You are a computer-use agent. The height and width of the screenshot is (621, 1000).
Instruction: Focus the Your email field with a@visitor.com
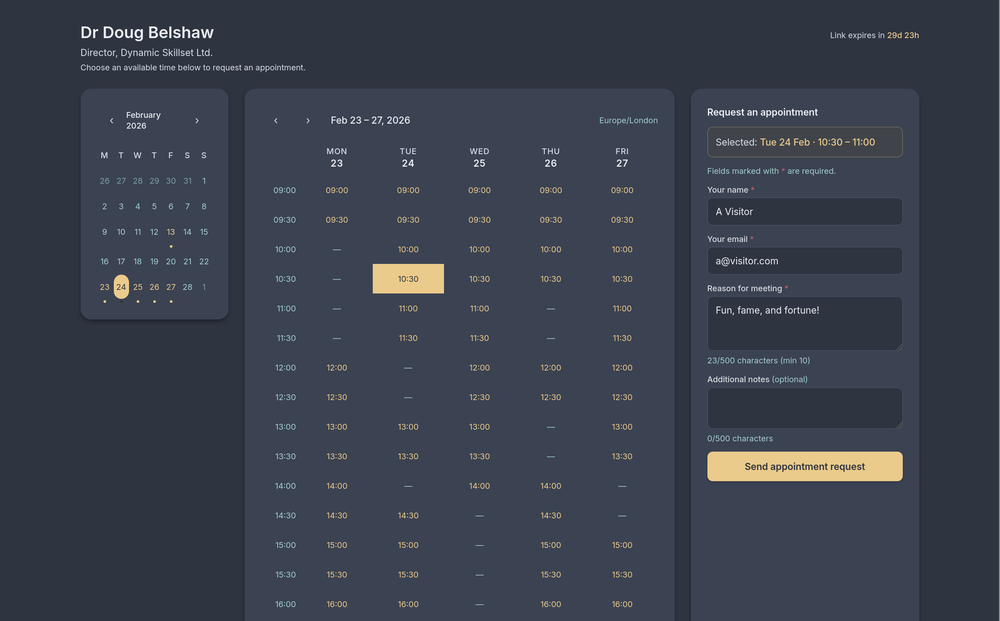click(804, 260)
